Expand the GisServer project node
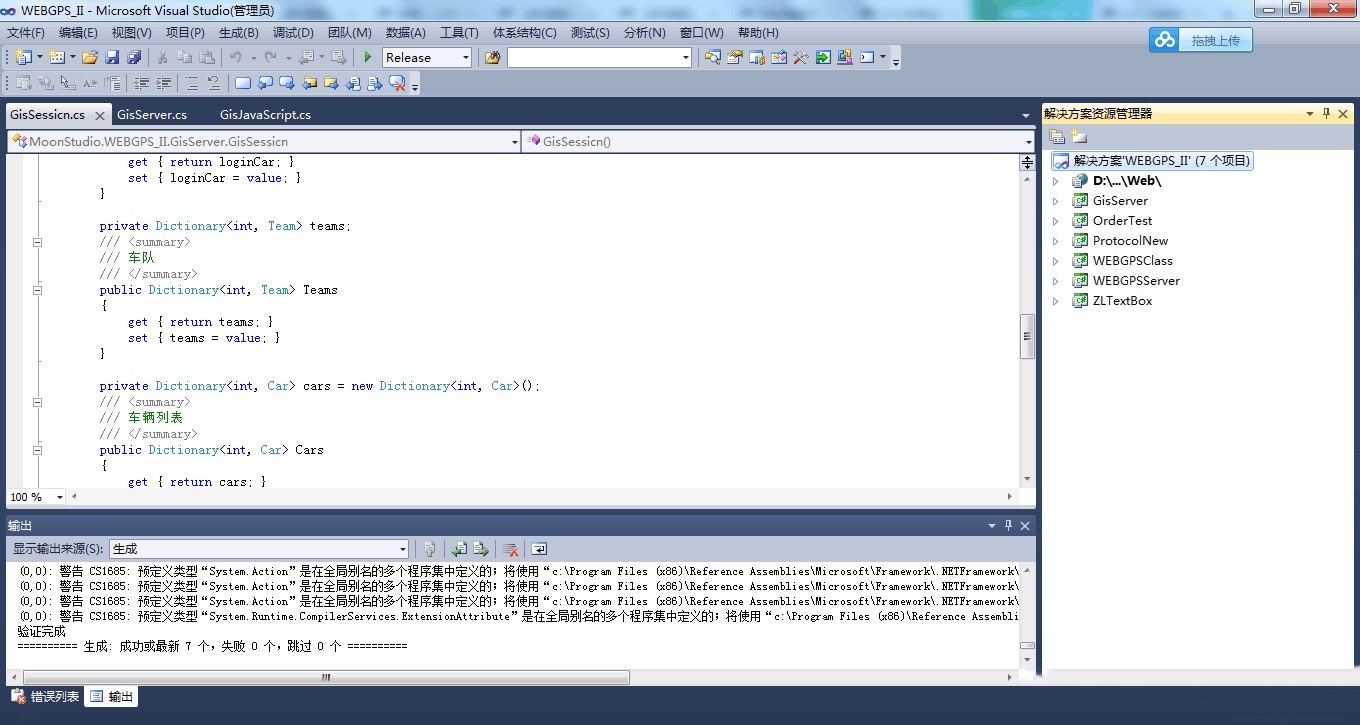The height and width of the screenshot is (725, 1360). (x=1055, y=201)
